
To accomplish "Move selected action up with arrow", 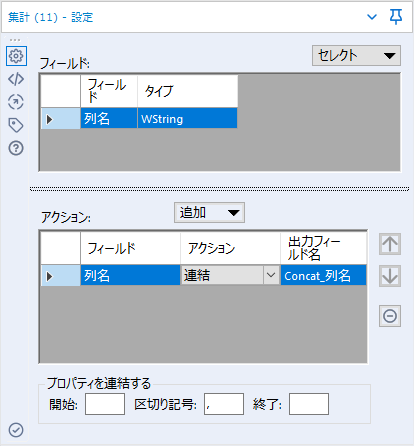I will [390, 244].
